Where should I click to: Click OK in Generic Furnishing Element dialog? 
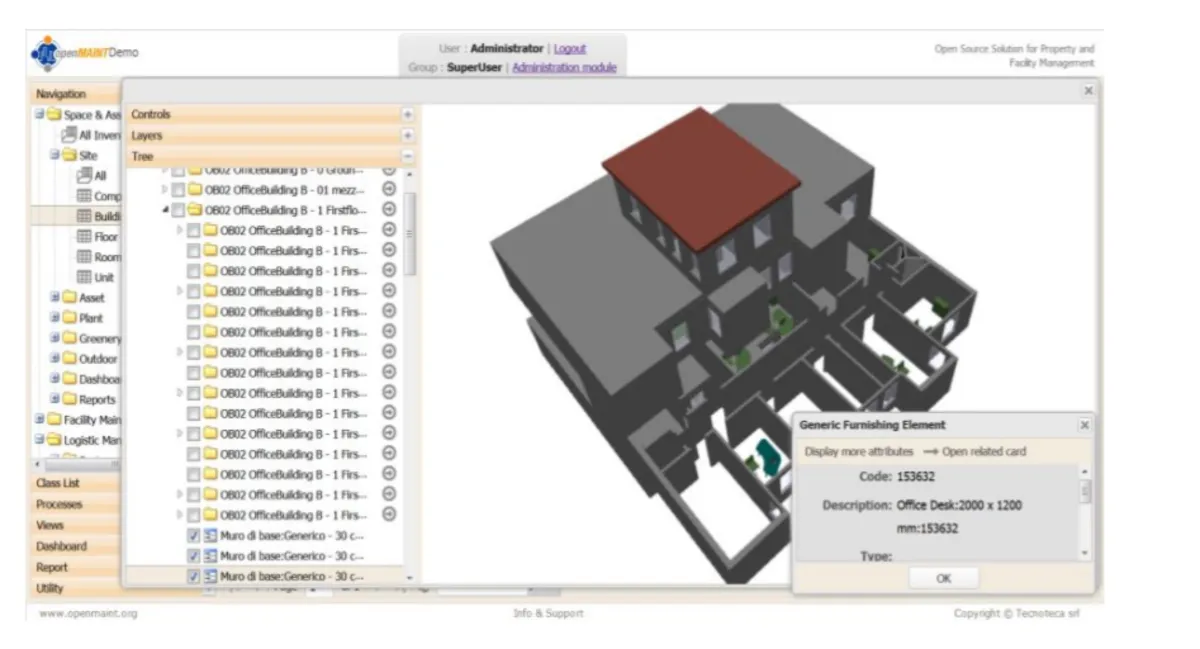(x=944, y=578)
